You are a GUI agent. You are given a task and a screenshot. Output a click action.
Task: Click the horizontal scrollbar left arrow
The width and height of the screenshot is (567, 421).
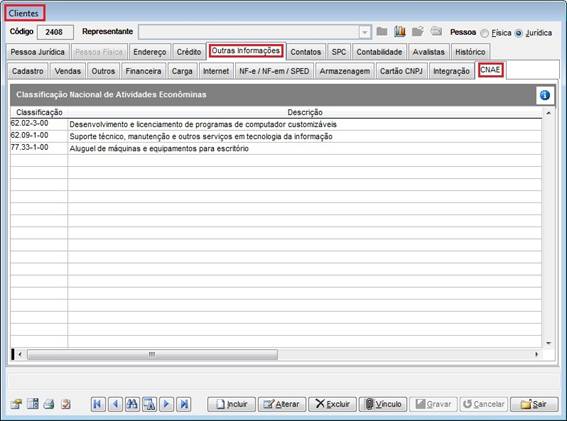tap(20, 354)
